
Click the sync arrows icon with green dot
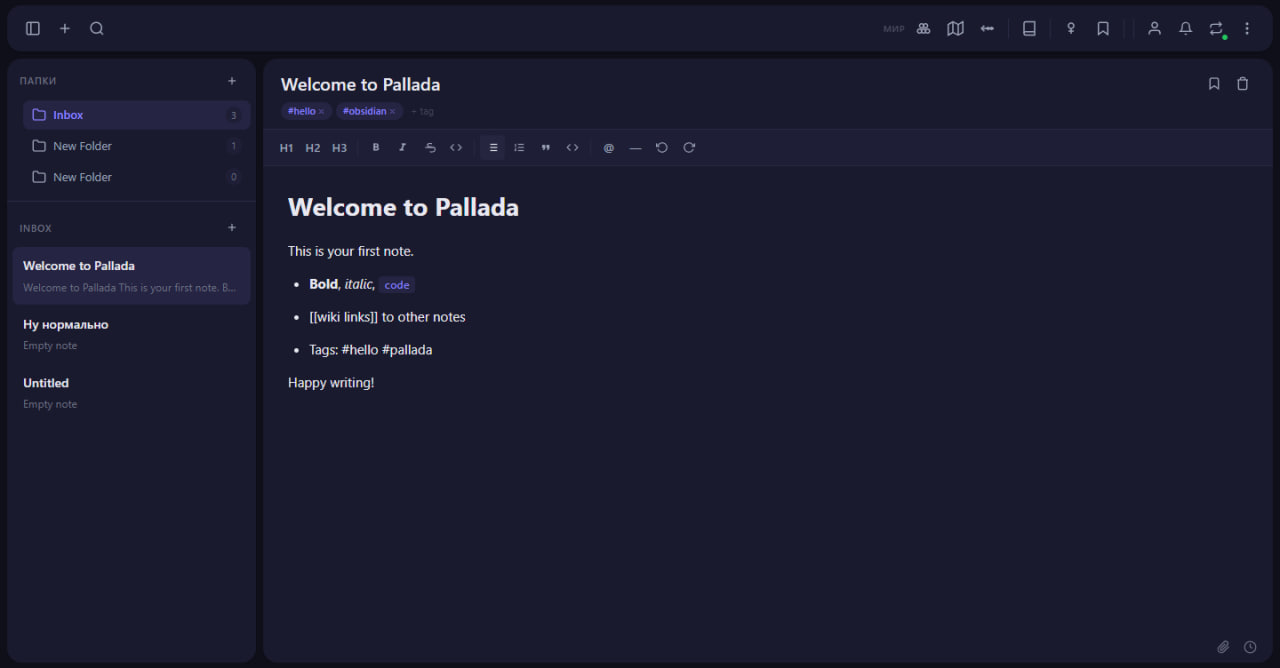pyautogui.click(x=1216, y=29)
